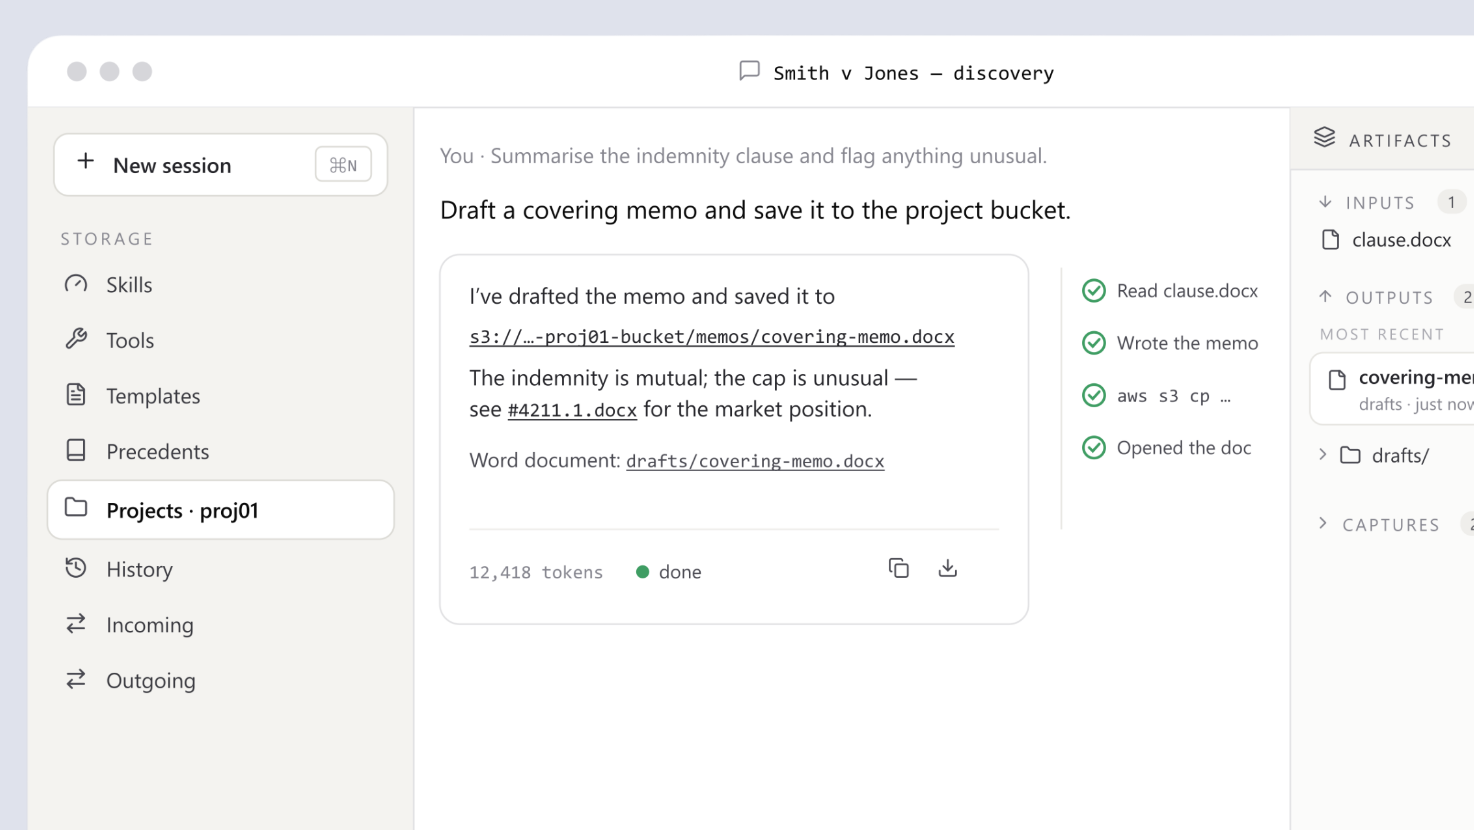Click the Artifacts layers icon
Viewport: 1474px width, 830px height.
point(1325,138)
